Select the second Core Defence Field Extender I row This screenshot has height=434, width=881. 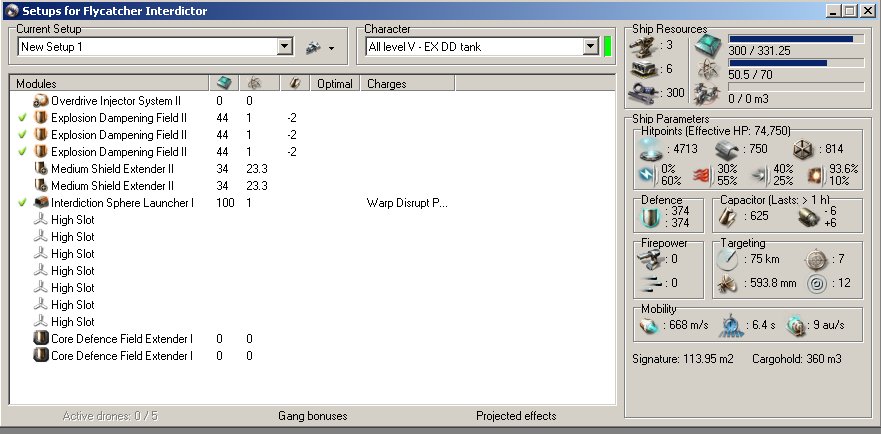click(x=312, y=356)
